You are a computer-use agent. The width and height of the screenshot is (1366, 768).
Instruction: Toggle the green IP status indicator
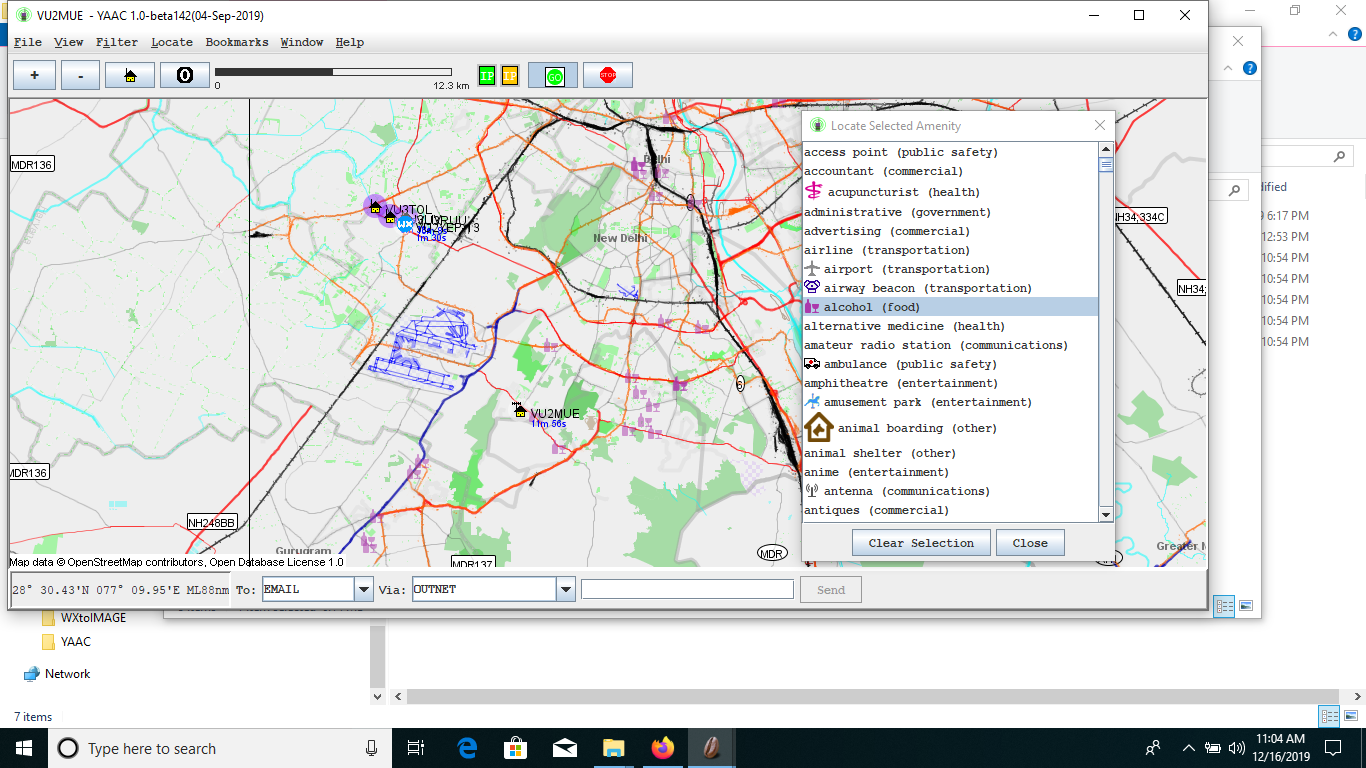[487, 76]
